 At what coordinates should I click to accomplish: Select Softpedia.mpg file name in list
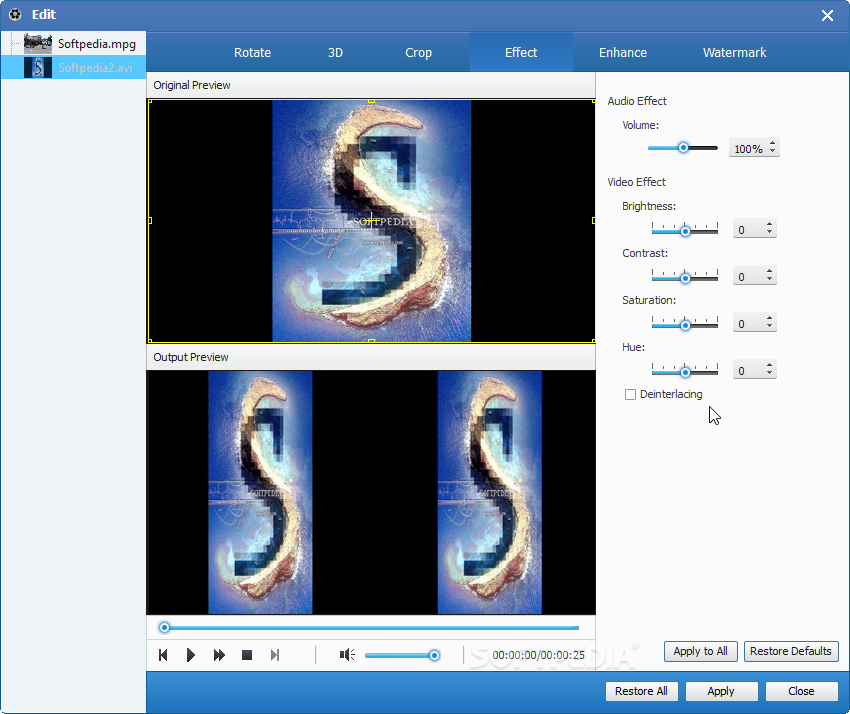97,44
